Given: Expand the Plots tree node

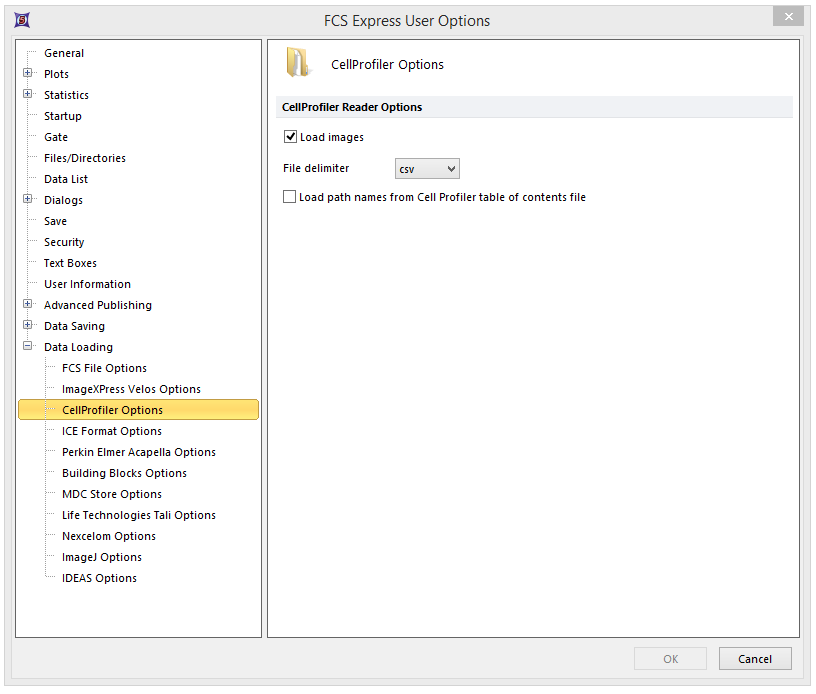Looking at the screenshot, I should tap(28, 74).
